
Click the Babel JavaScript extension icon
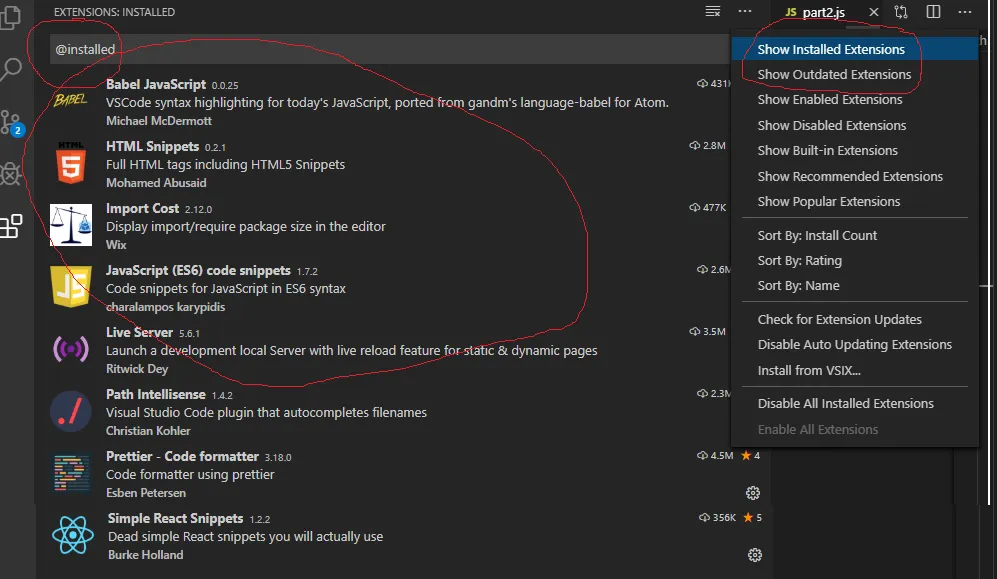click(x=71, y=100)
